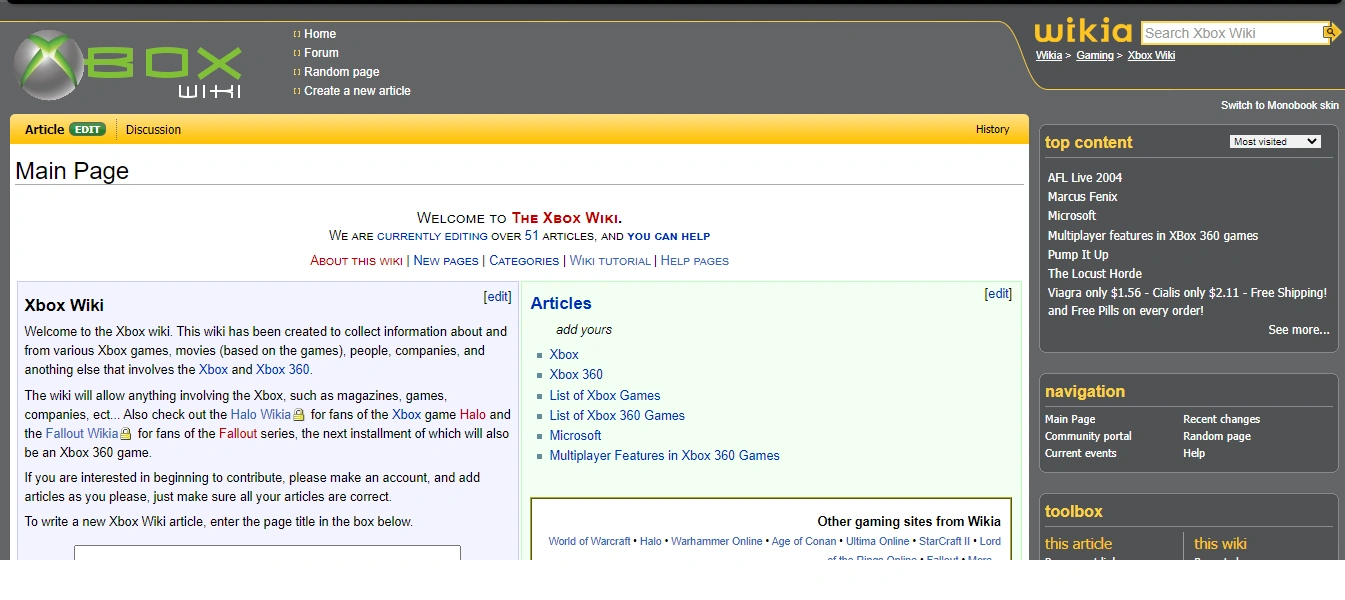Image resolution: width=1345 pixels, height=600 pixels.
Task: Open List of Xbox Games
Action: coord(605,396)
